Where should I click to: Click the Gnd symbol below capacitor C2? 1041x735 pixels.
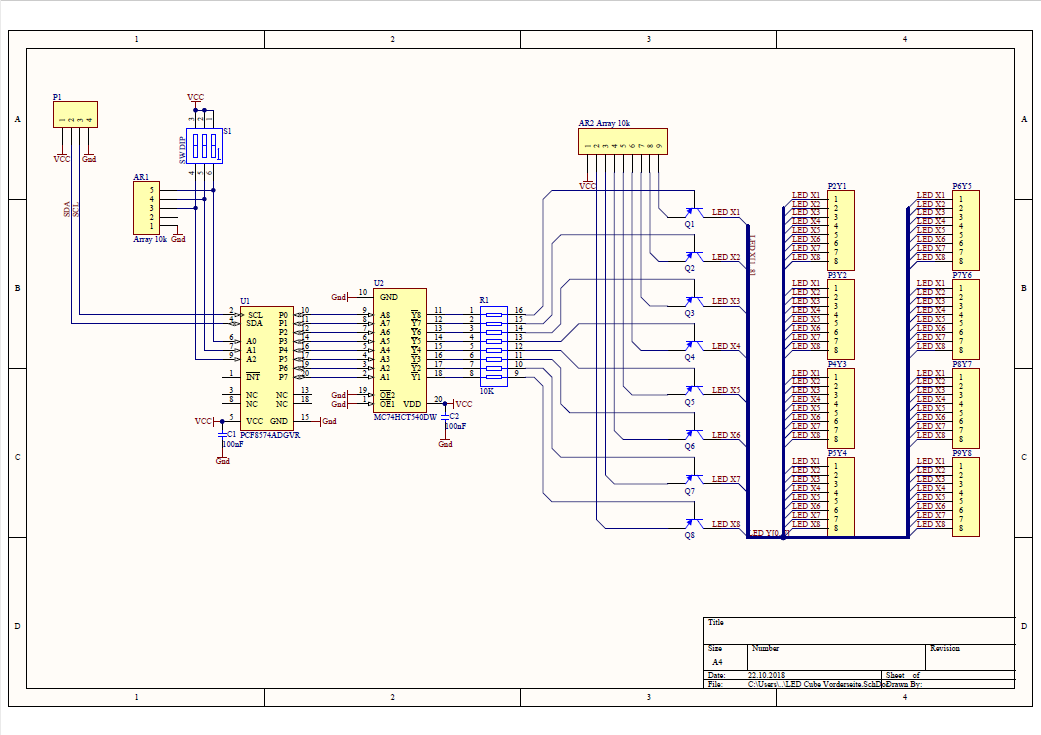tap(445, 442)
